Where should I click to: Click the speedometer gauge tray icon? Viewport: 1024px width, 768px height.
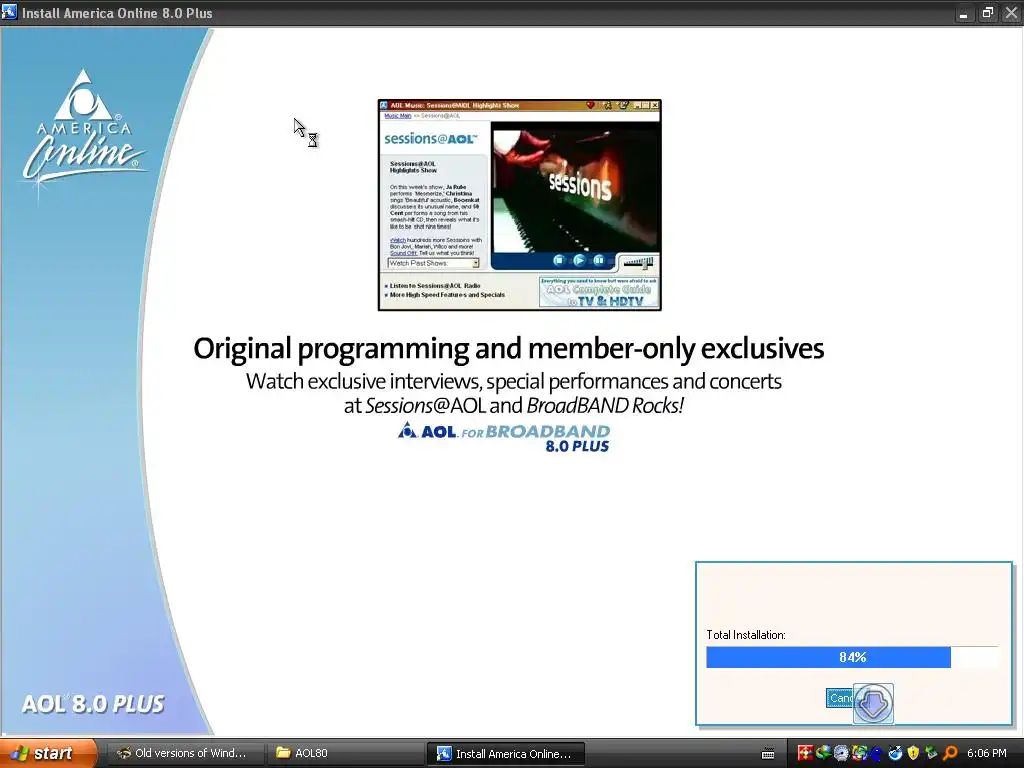point(841,753)
